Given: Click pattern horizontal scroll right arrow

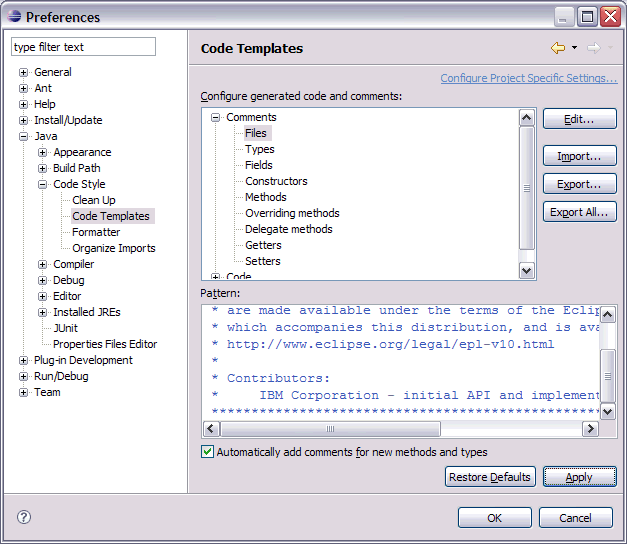Looking at the screenshot, I should [x=590, y=429].
